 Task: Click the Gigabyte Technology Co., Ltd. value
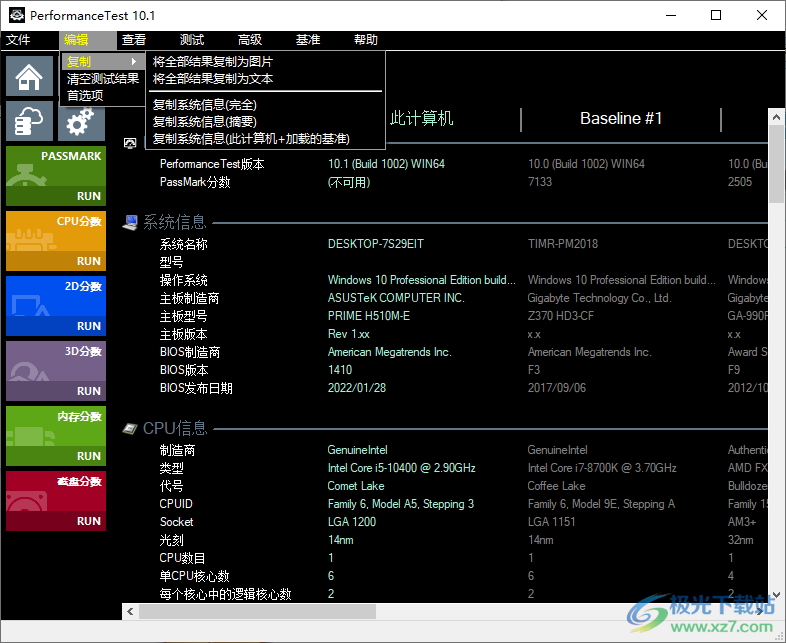pyautogui.click(x=600, y=298)
